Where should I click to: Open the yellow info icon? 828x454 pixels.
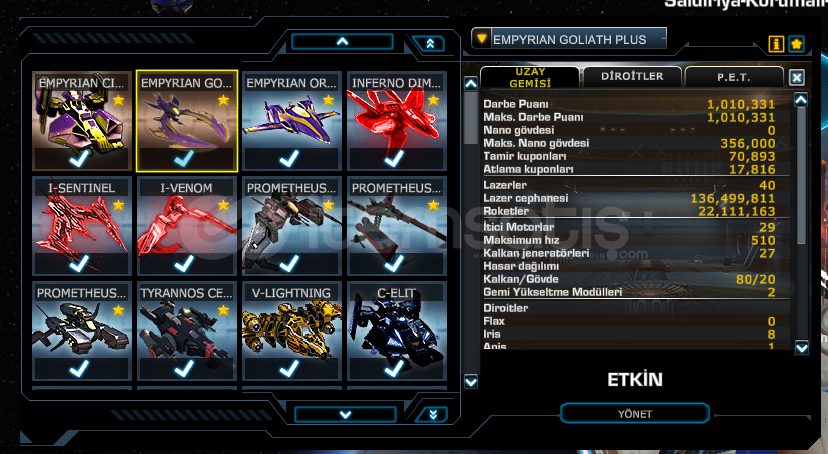(776, 44)
